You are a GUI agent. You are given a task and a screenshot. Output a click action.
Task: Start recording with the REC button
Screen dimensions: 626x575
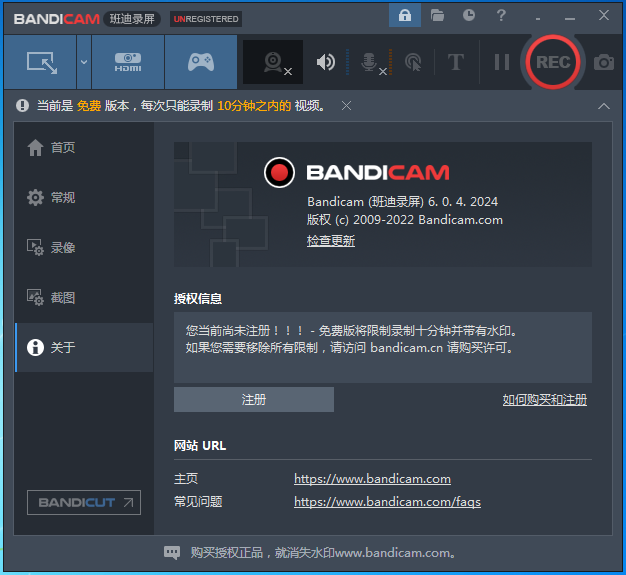pos(553,62)
